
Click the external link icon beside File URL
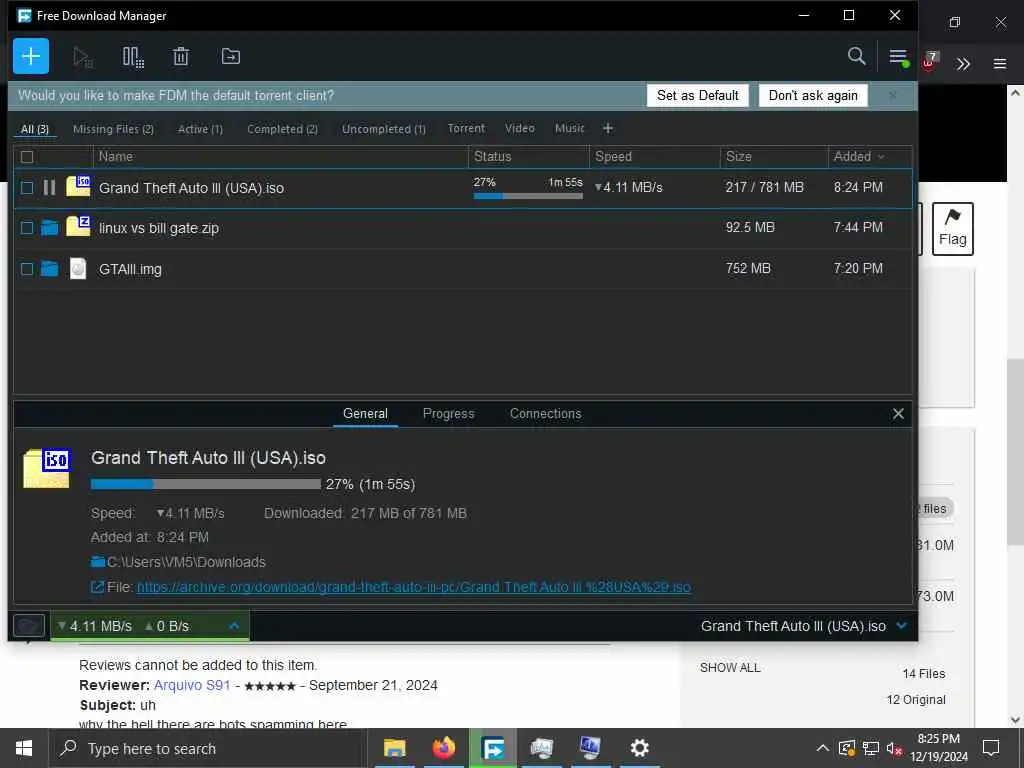click(97, 587)
